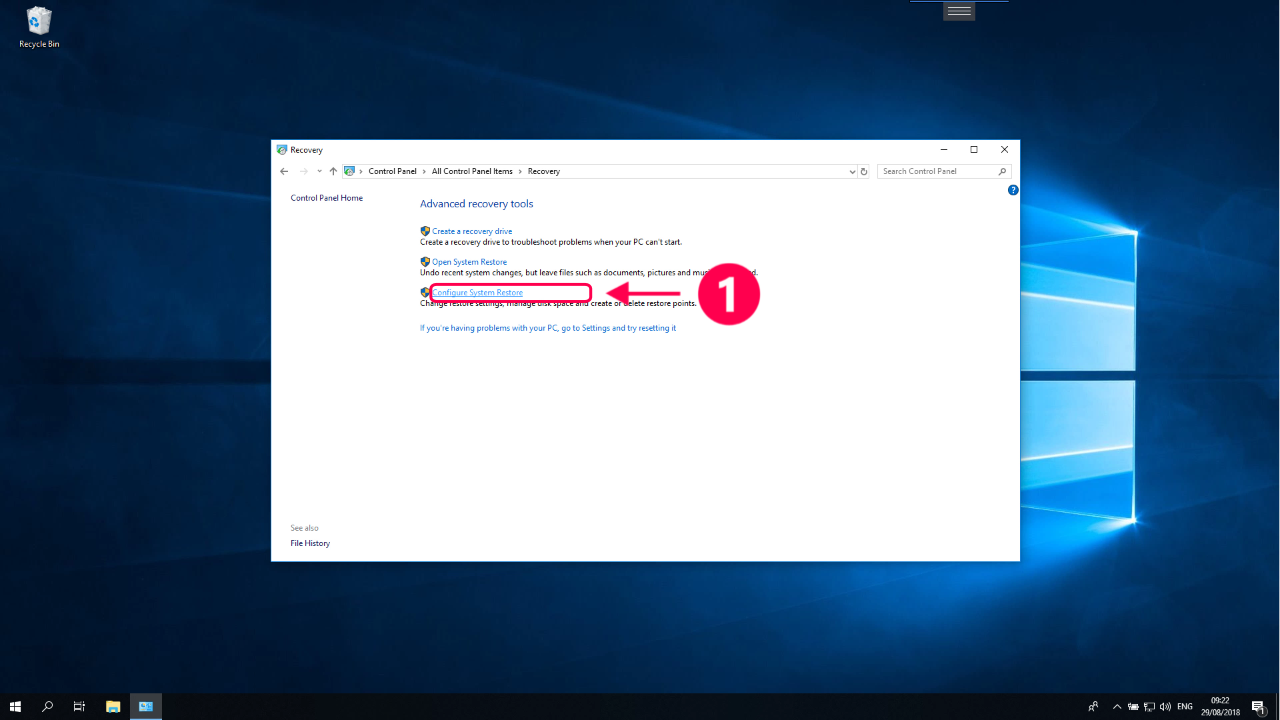Open the Action Center notifications icon
Screen dimensions: 1280x720
click(x=1259, y=706)
